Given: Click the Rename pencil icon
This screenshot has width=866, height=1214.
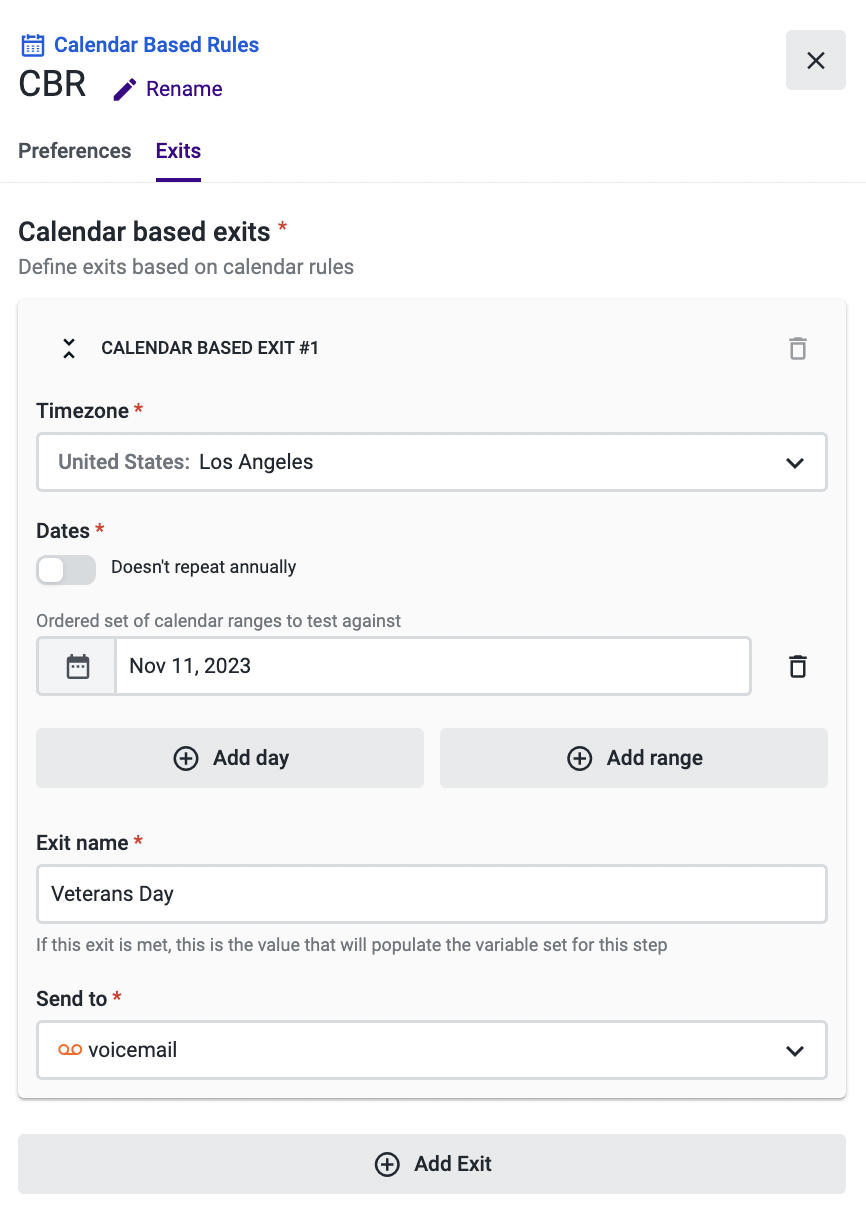Looking at the screenshot, I should tap(125, 89).
